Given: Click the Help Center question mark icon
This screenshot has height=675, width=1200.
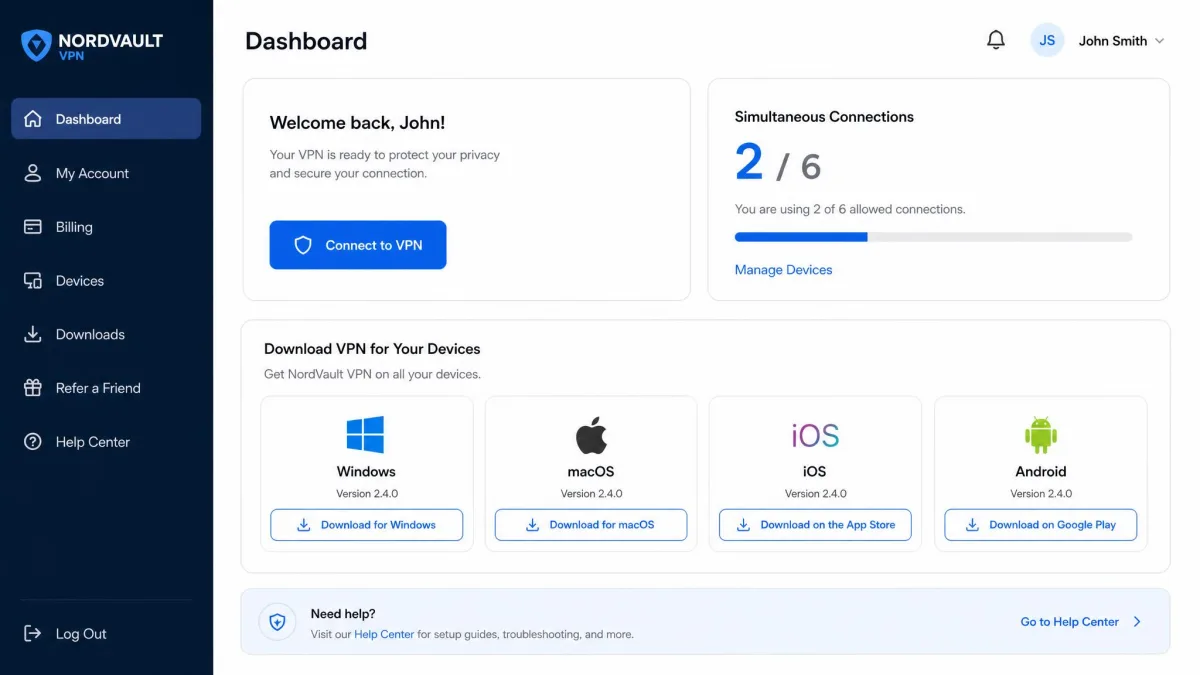Looking at the screenshot, I should tap(33, 442).
